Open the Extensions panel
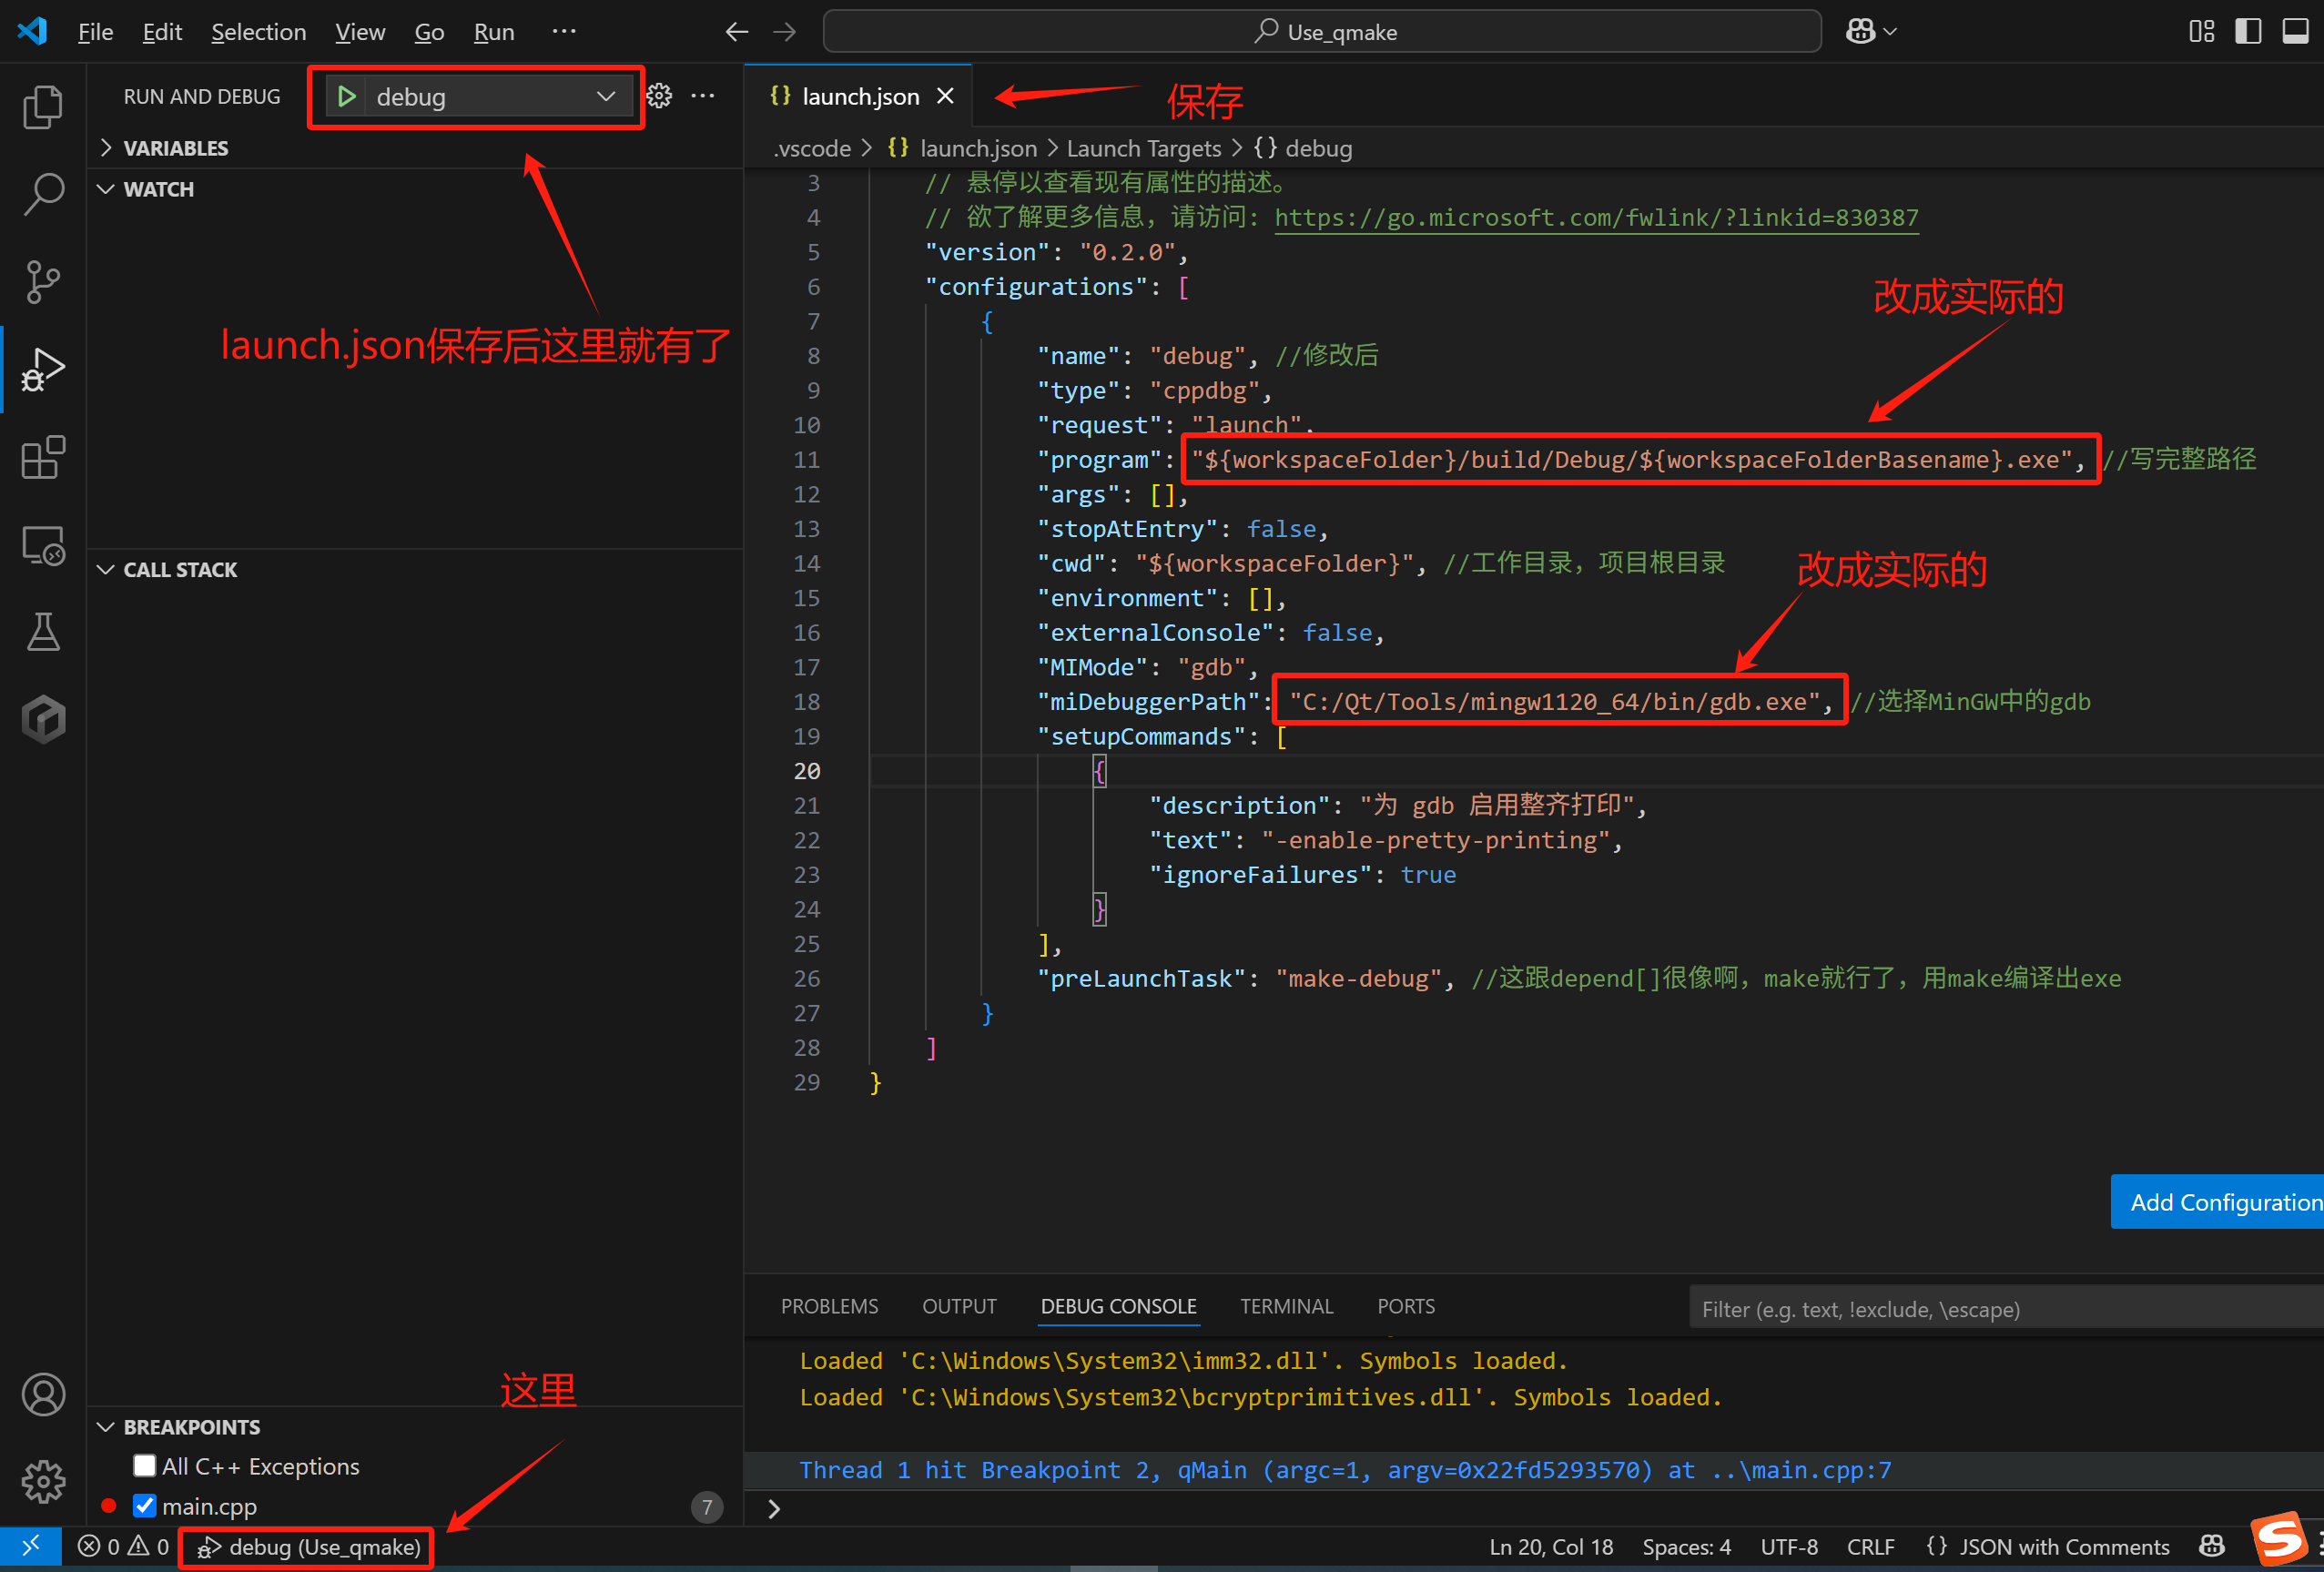Viewport: 2324px width, 1572px height. 43,457
